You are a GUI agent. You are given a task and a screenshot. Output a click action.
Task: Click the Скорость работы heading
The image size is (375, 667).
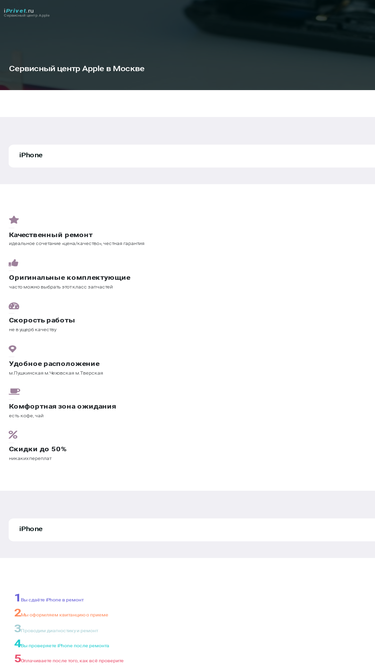coord(42,320)
